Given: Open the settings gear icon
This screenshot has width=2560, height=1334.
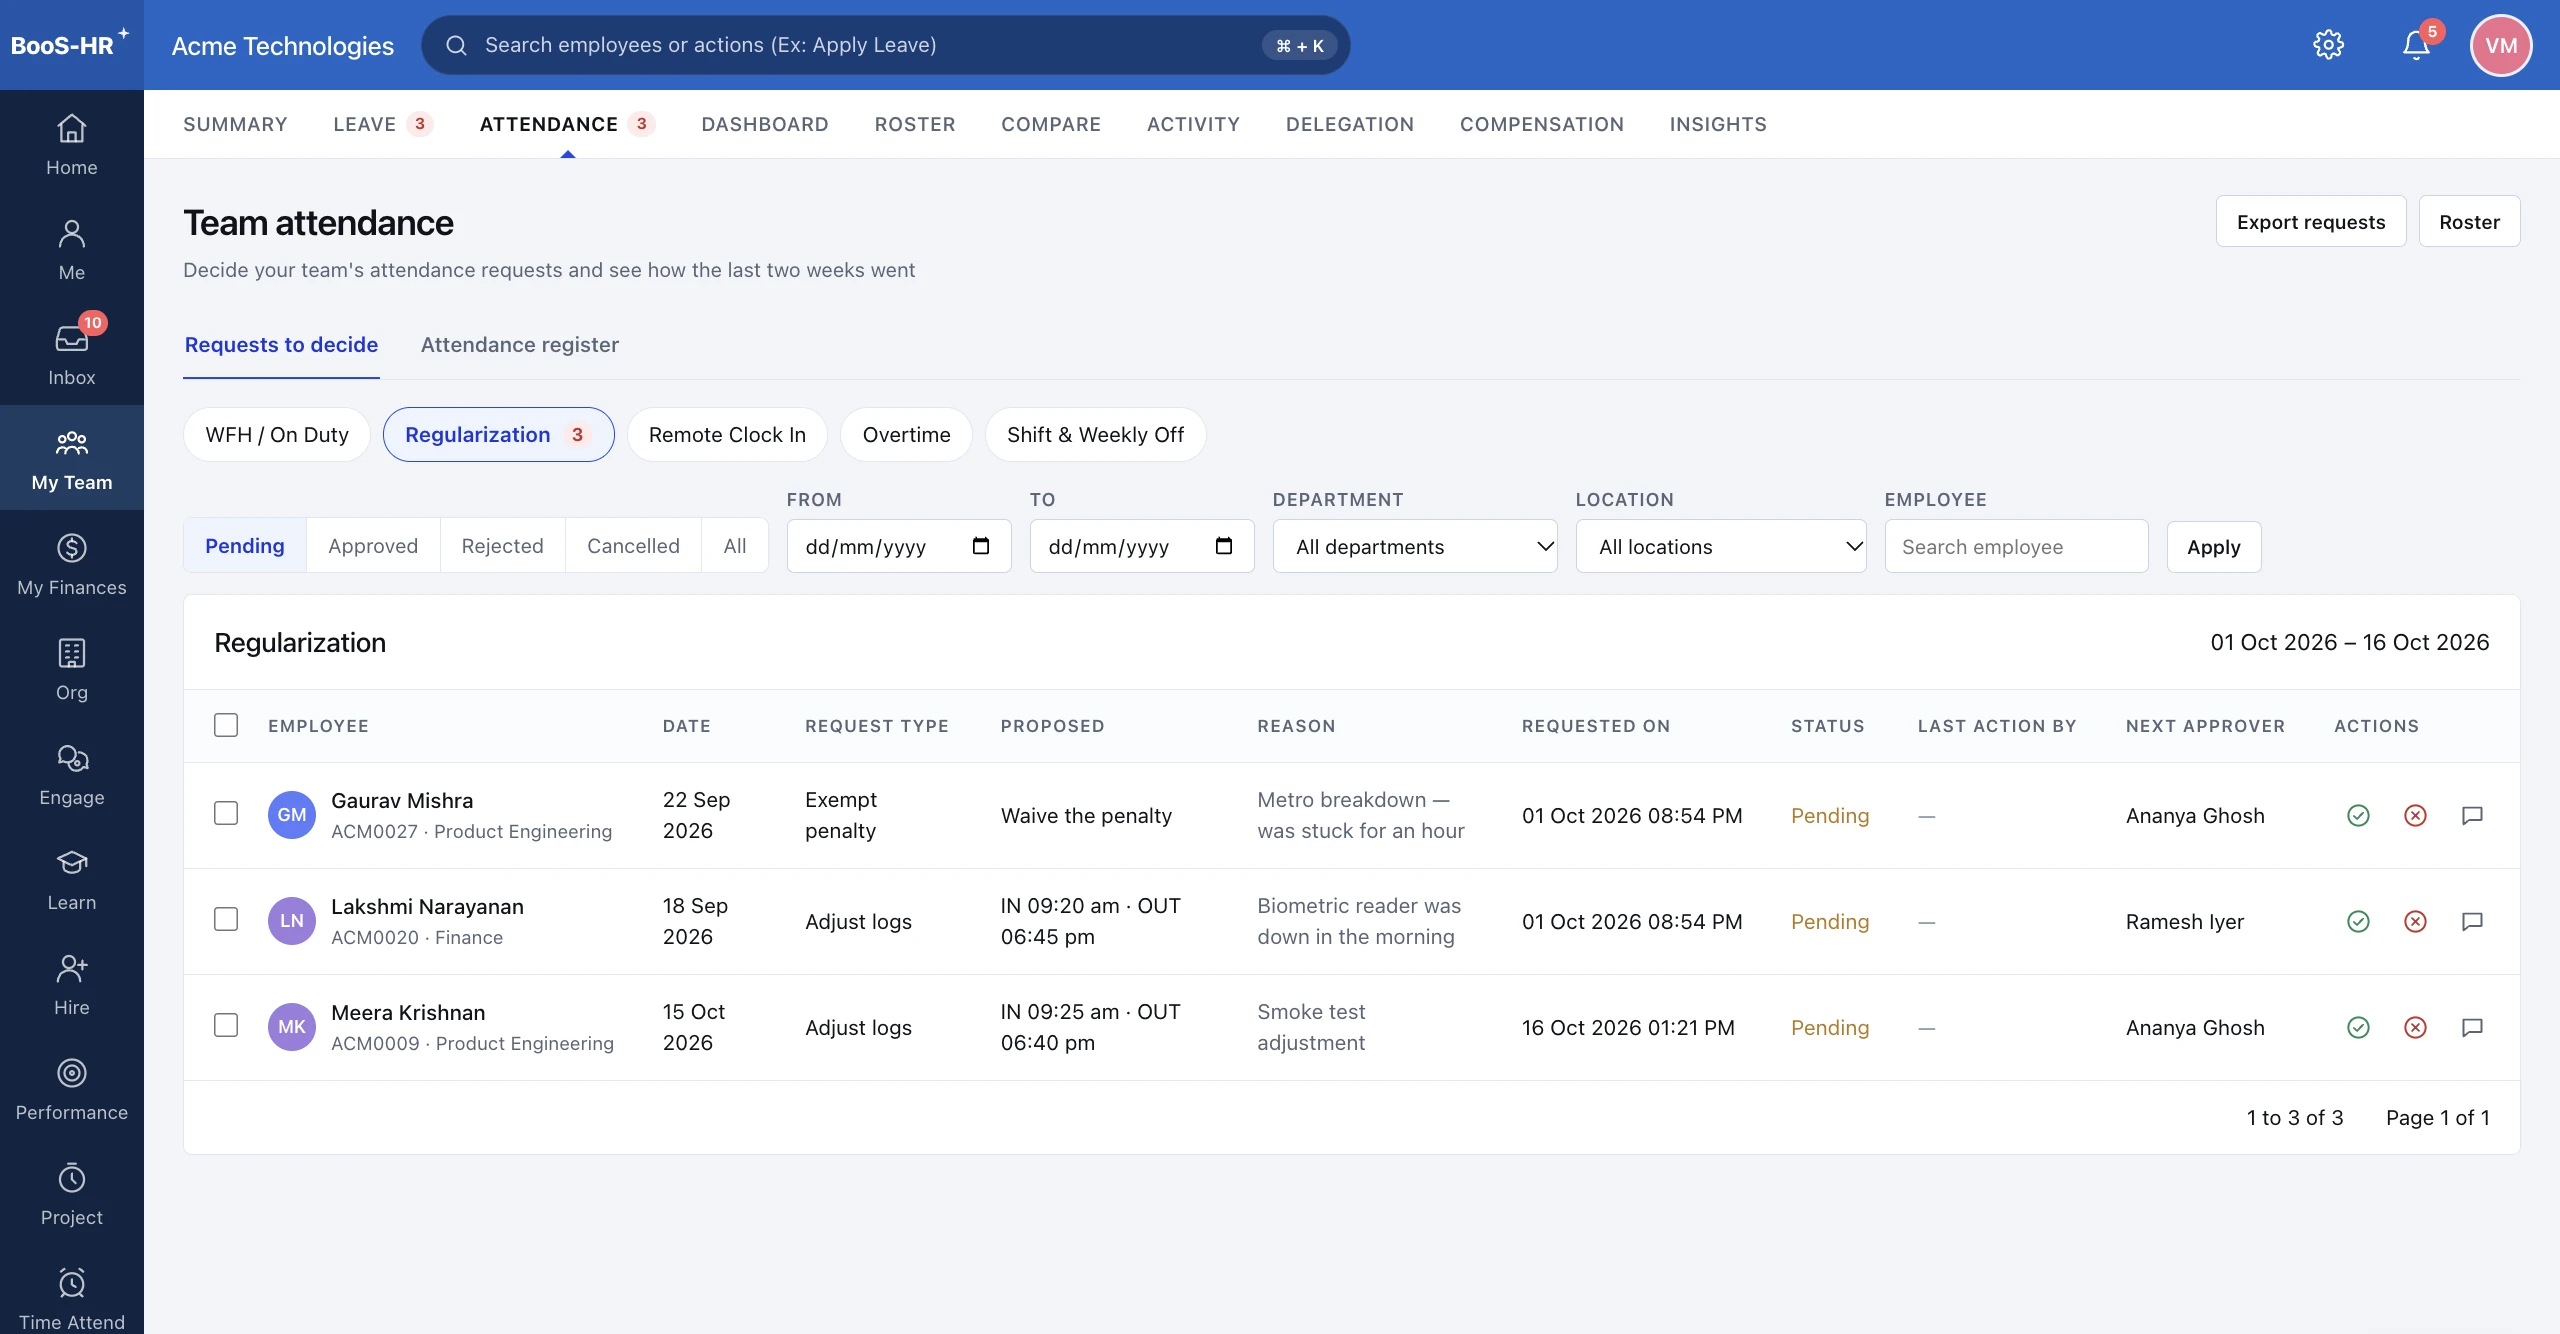Looking at the screenshot, I should (x=2328, y=45).
